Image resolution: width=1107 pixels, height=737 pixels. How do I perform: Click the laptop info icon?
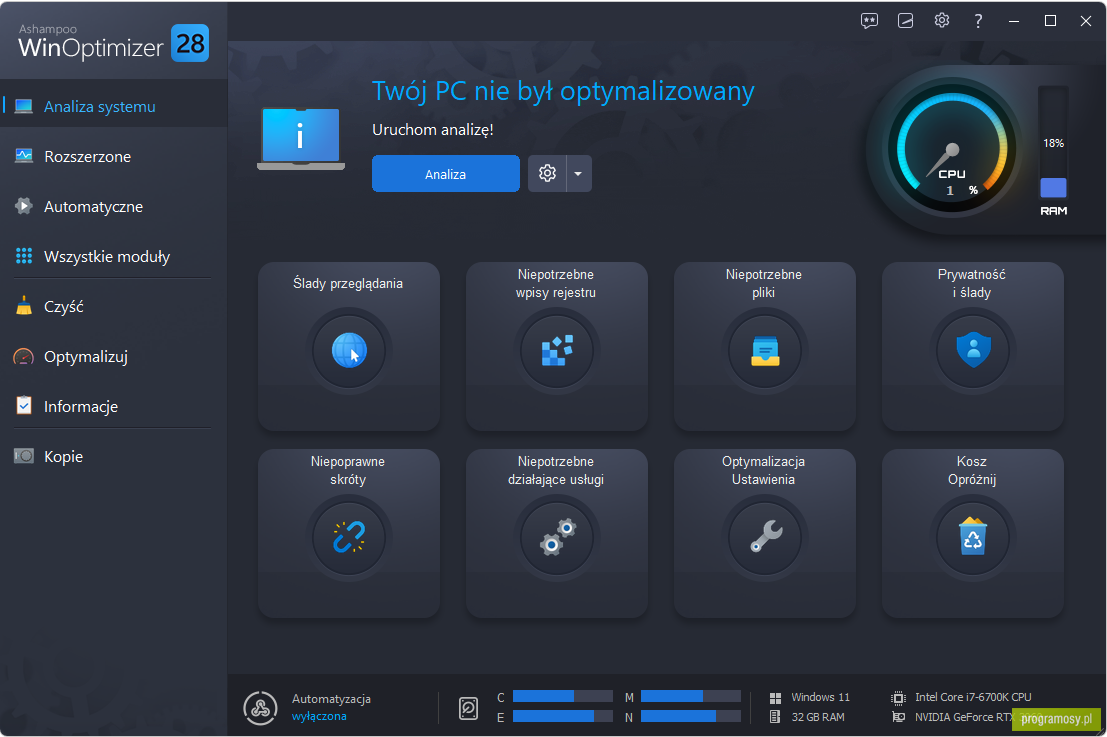(x=301, y=138)
